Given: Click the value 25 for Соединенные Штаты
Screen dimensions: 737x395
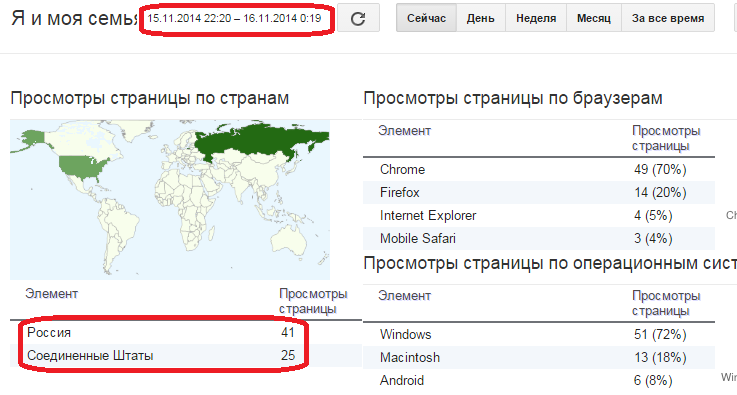Looking at the screenshot, I should click(x=288, y=356).
